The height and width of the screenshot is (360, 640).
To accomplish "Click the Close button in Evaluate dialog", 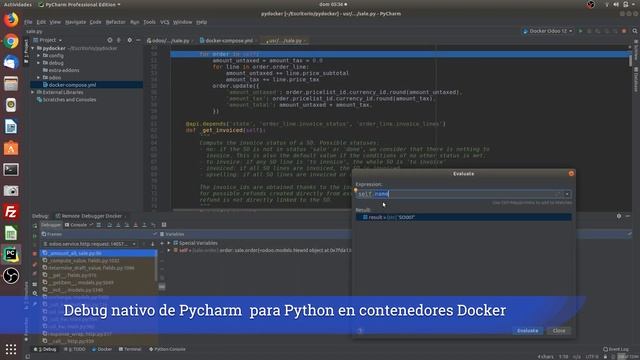I will (x=559, y=331).
